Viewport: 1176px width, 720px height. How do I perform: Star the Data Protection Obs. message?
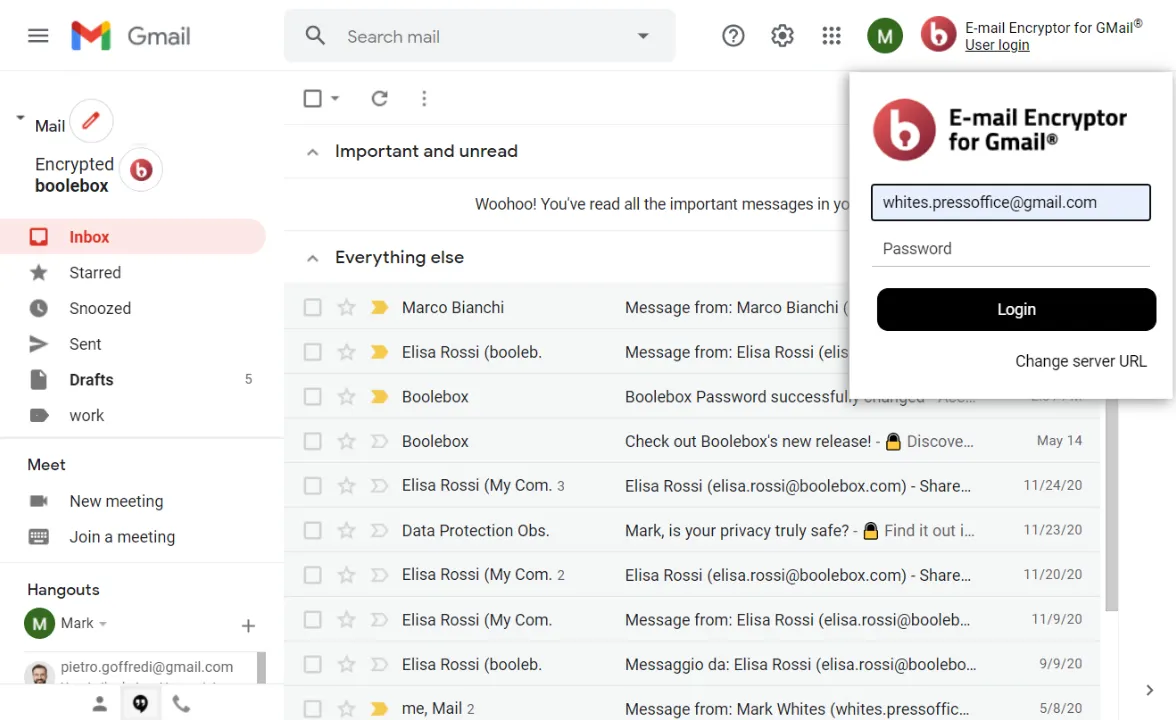(x=346, y=530)
